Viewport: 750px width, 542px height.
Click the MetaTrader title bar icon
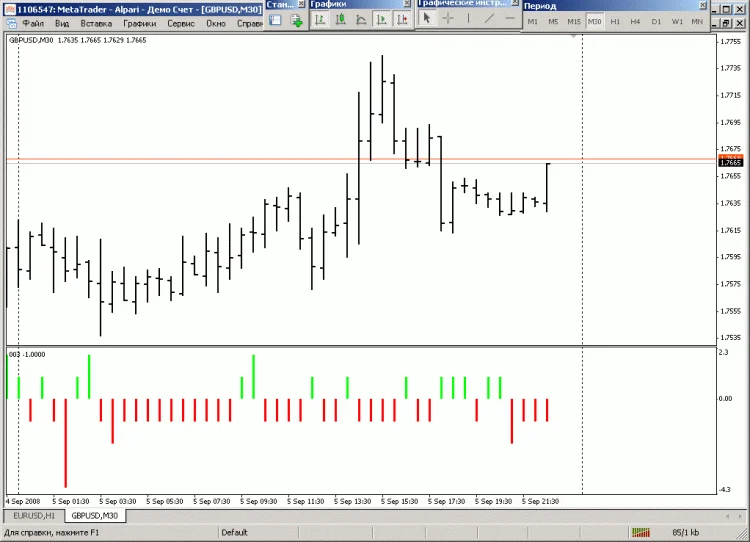[x=10, y=10]
